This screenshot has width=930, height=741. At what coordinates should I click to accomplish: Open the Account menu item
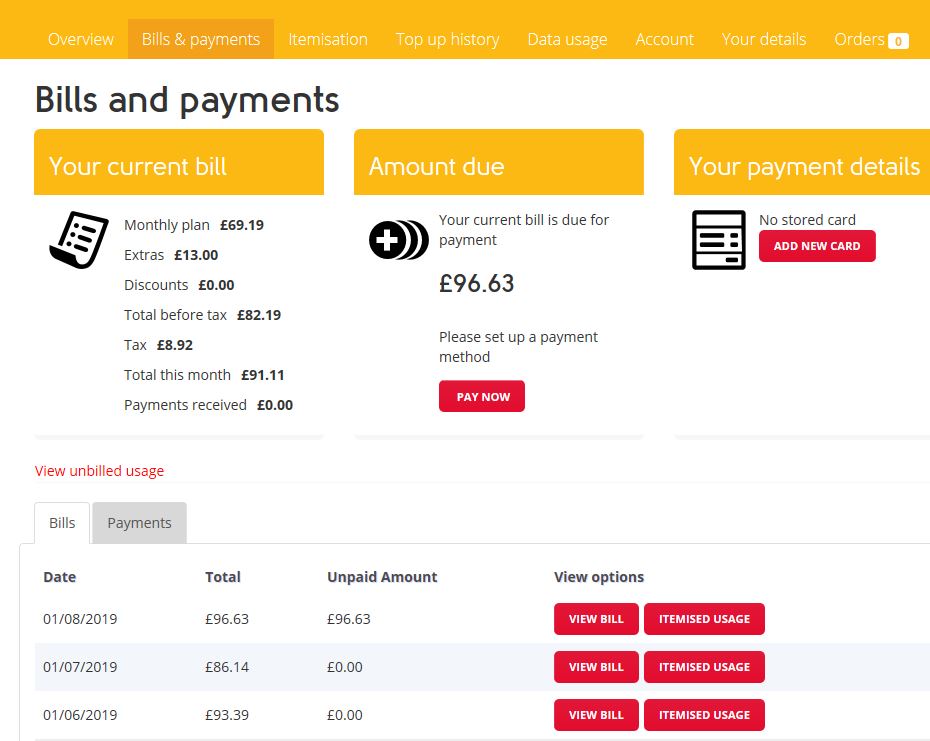pyautogui.click(x=664, y=39)
